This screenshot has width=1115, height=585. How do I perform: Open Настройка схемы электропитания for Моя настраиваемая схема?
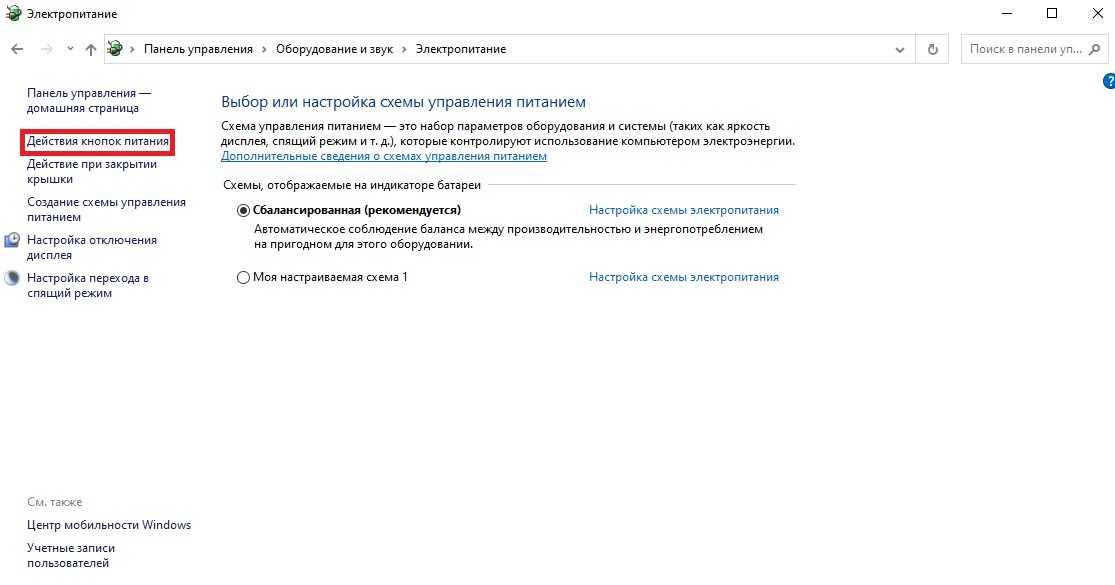pos(683,277)
